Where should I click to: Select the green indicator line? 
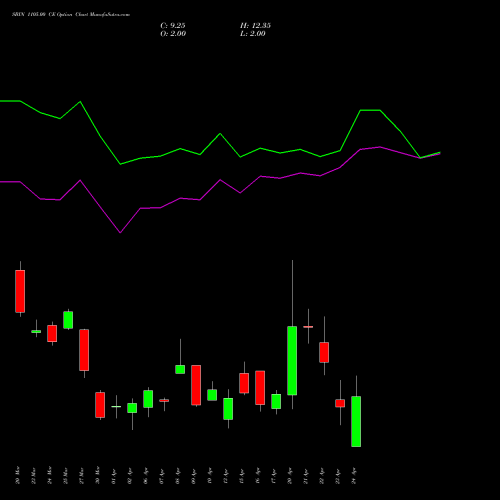[220, 134]
